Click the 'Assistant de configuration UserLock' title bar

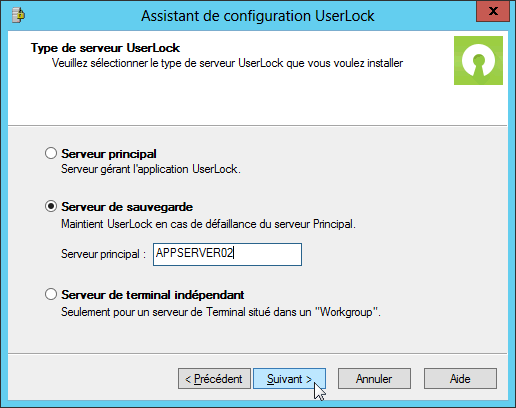pos(258,16)
